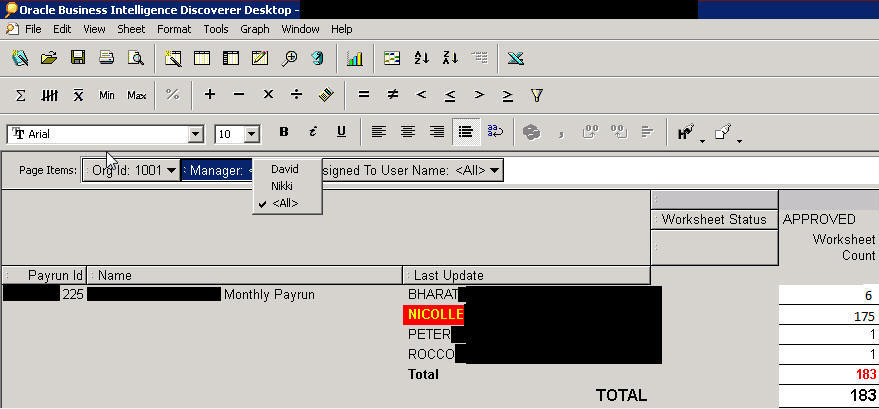Screen dimensions: 879x409
Task: Align text left
Action: point(379,132)
